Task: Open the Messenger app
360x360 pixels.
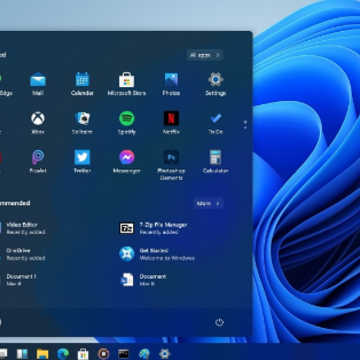Action: pyautogui.click(x=127, y=162)
